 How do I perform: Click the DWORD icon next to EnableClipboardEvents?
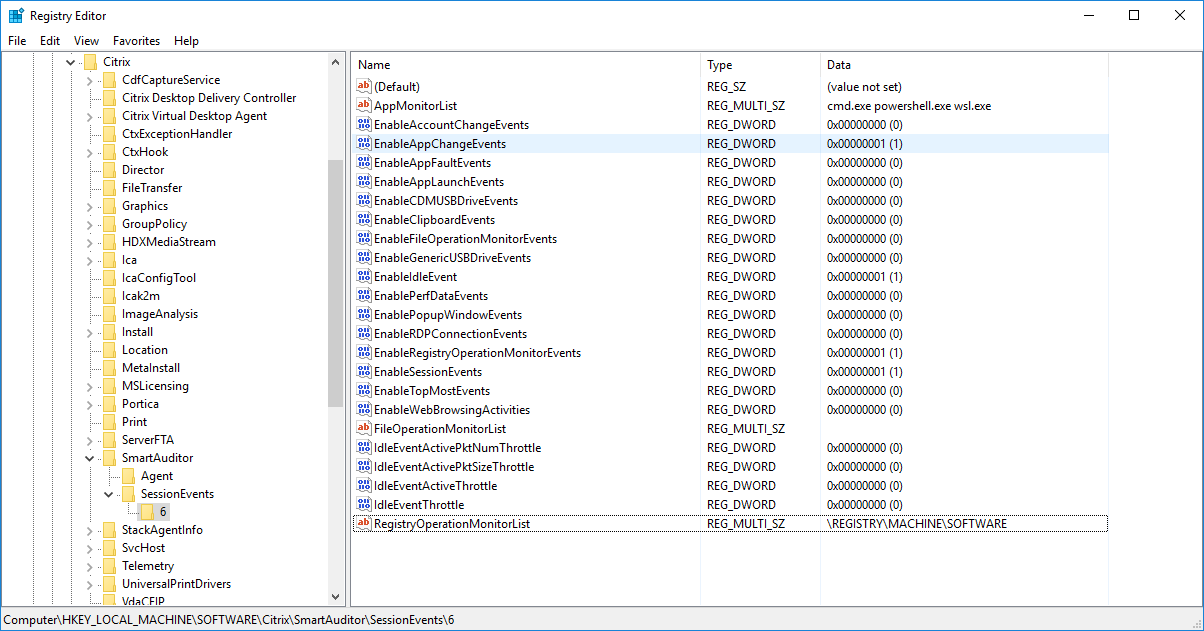point(364,219)
